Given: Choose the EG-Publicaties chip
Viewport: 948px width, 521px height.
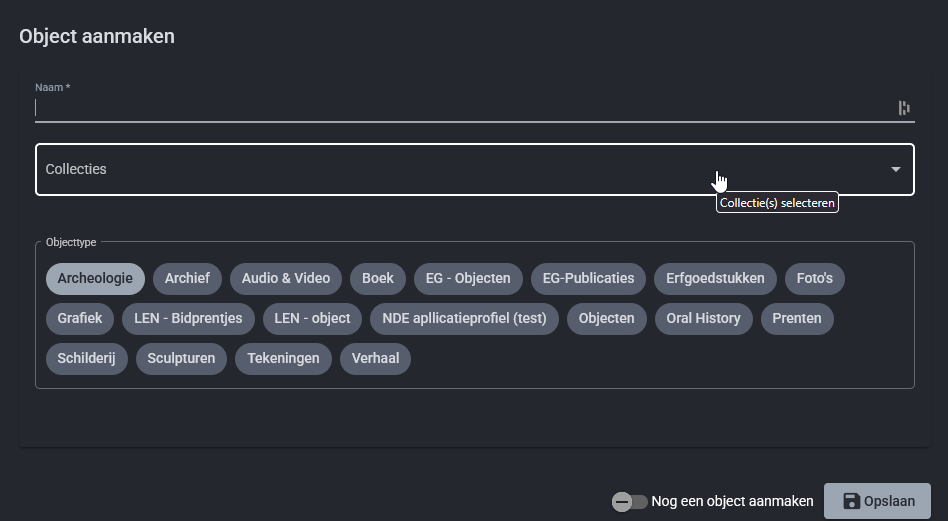Looking at the screenshot, I should tap(588, 278).
